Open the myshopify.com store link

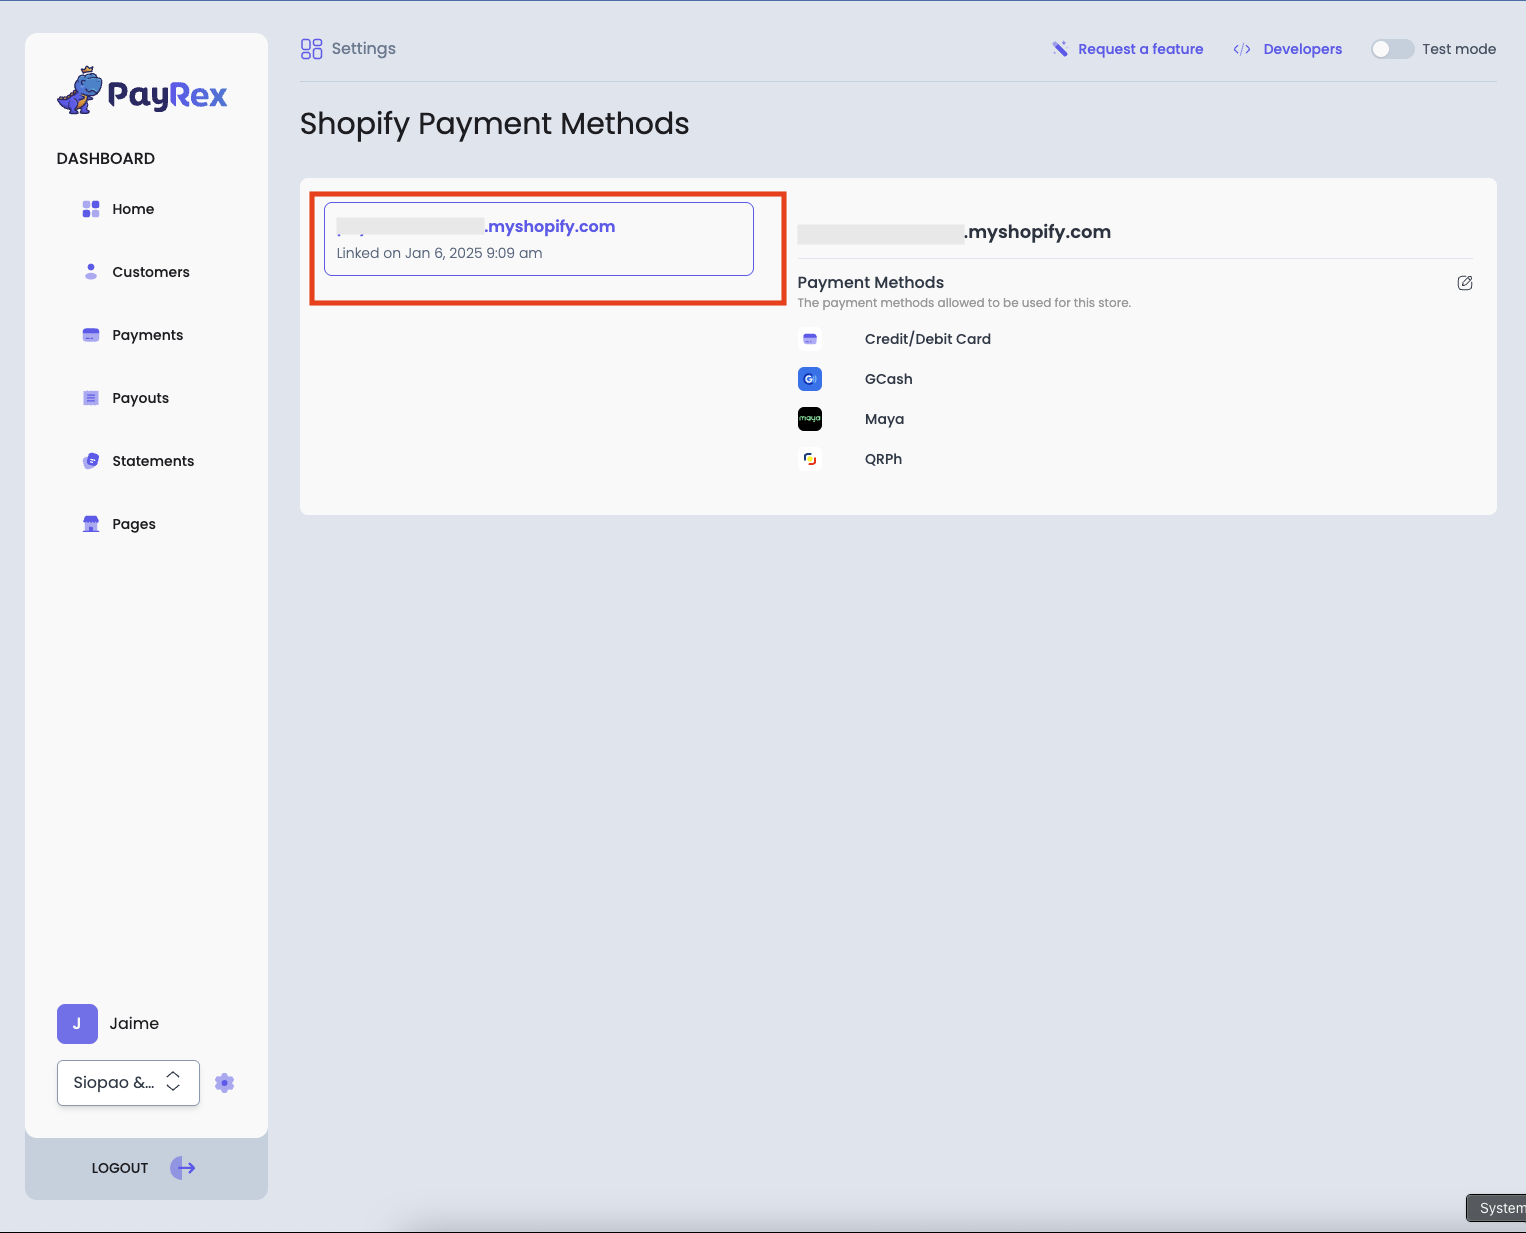tap(550, 226)
